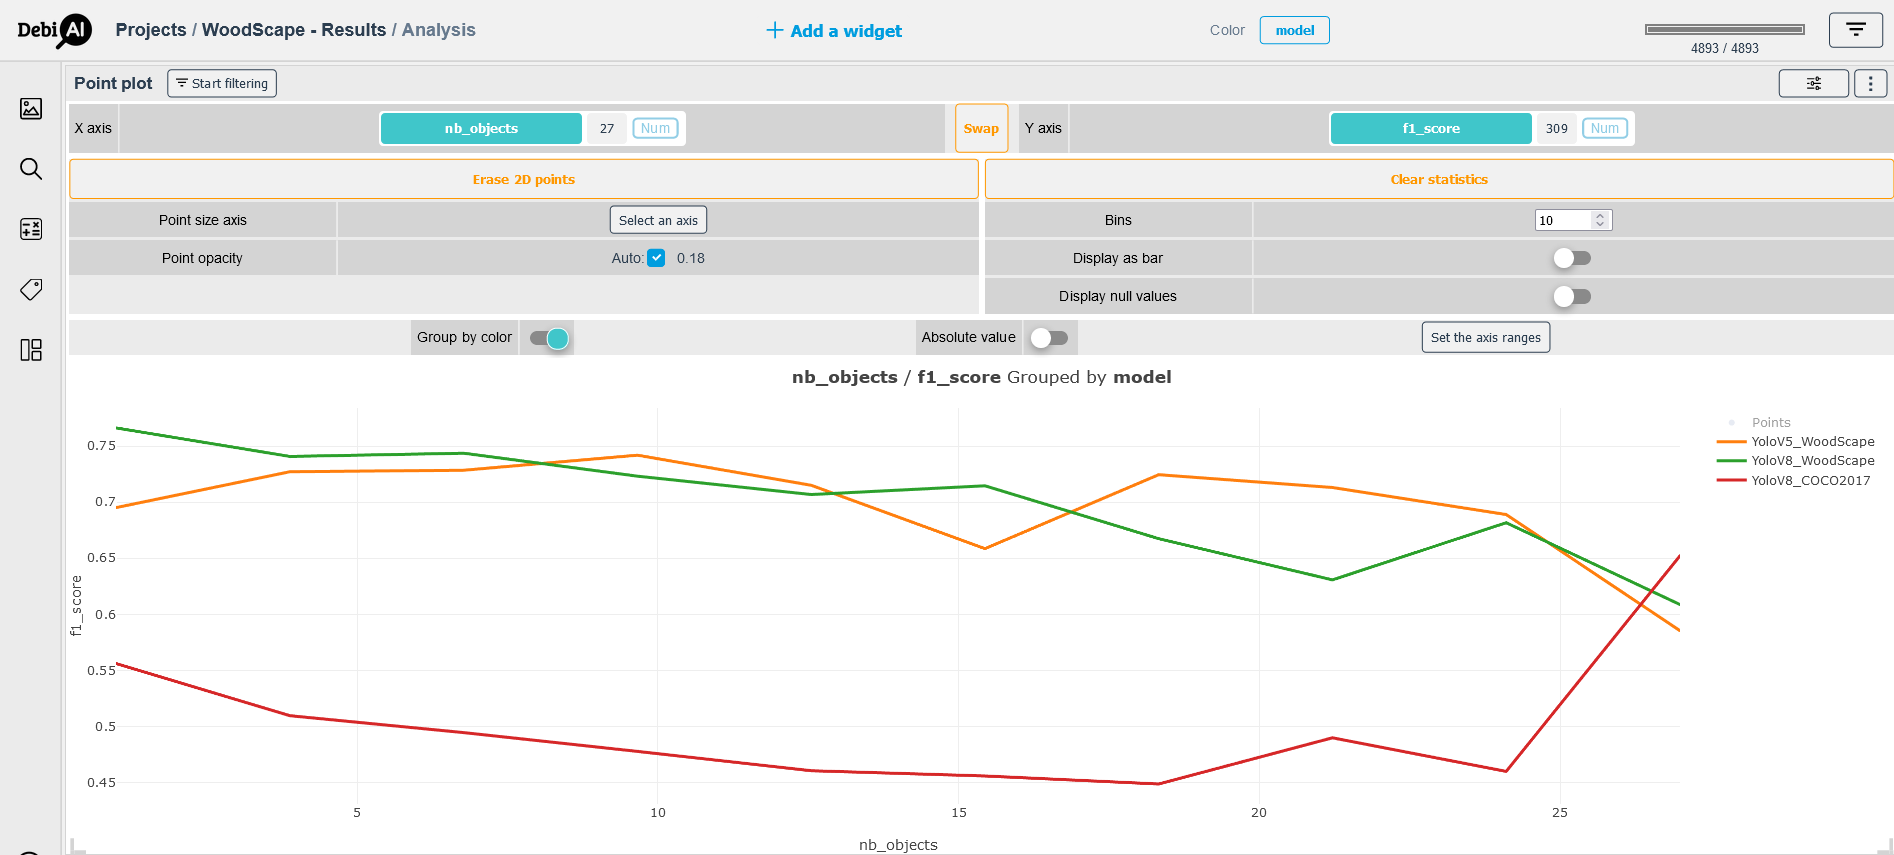Click the Bins stepper arrows
This screenshot has height=855, width=1894.
[1600, 220]
